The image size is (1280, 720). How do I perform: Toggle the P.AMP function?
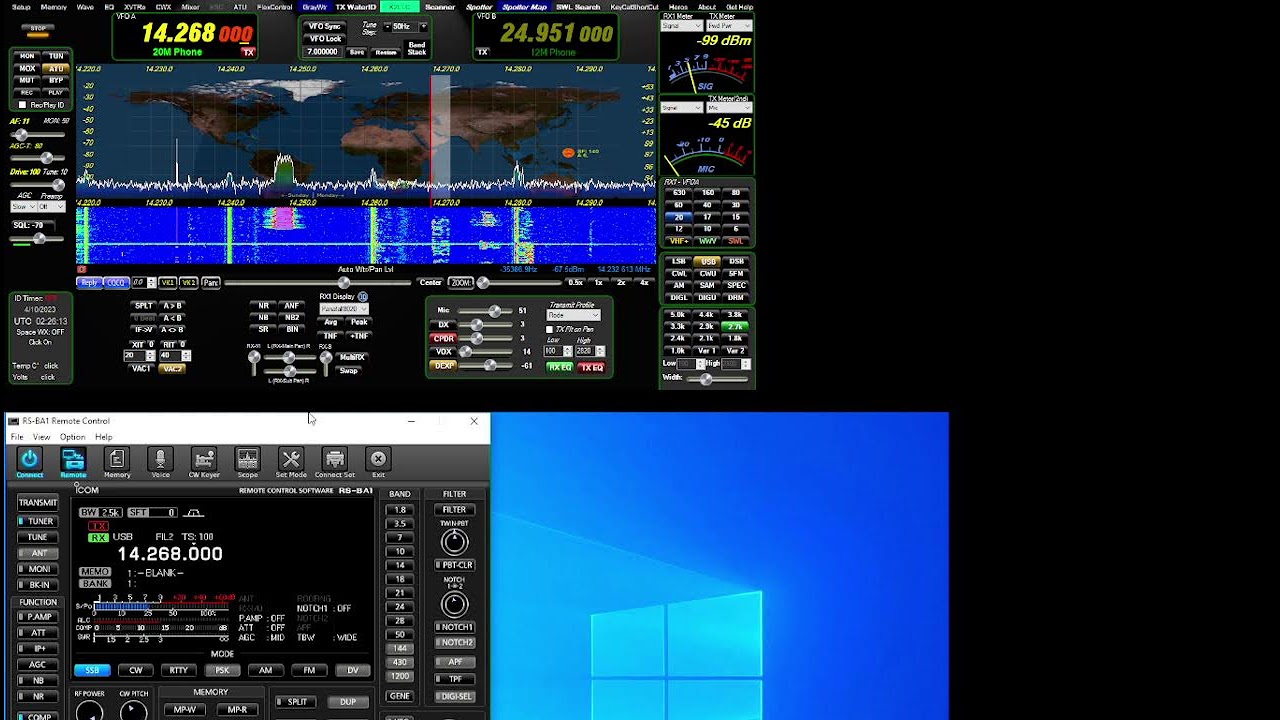pyautogui.click(x=38, y=617)
